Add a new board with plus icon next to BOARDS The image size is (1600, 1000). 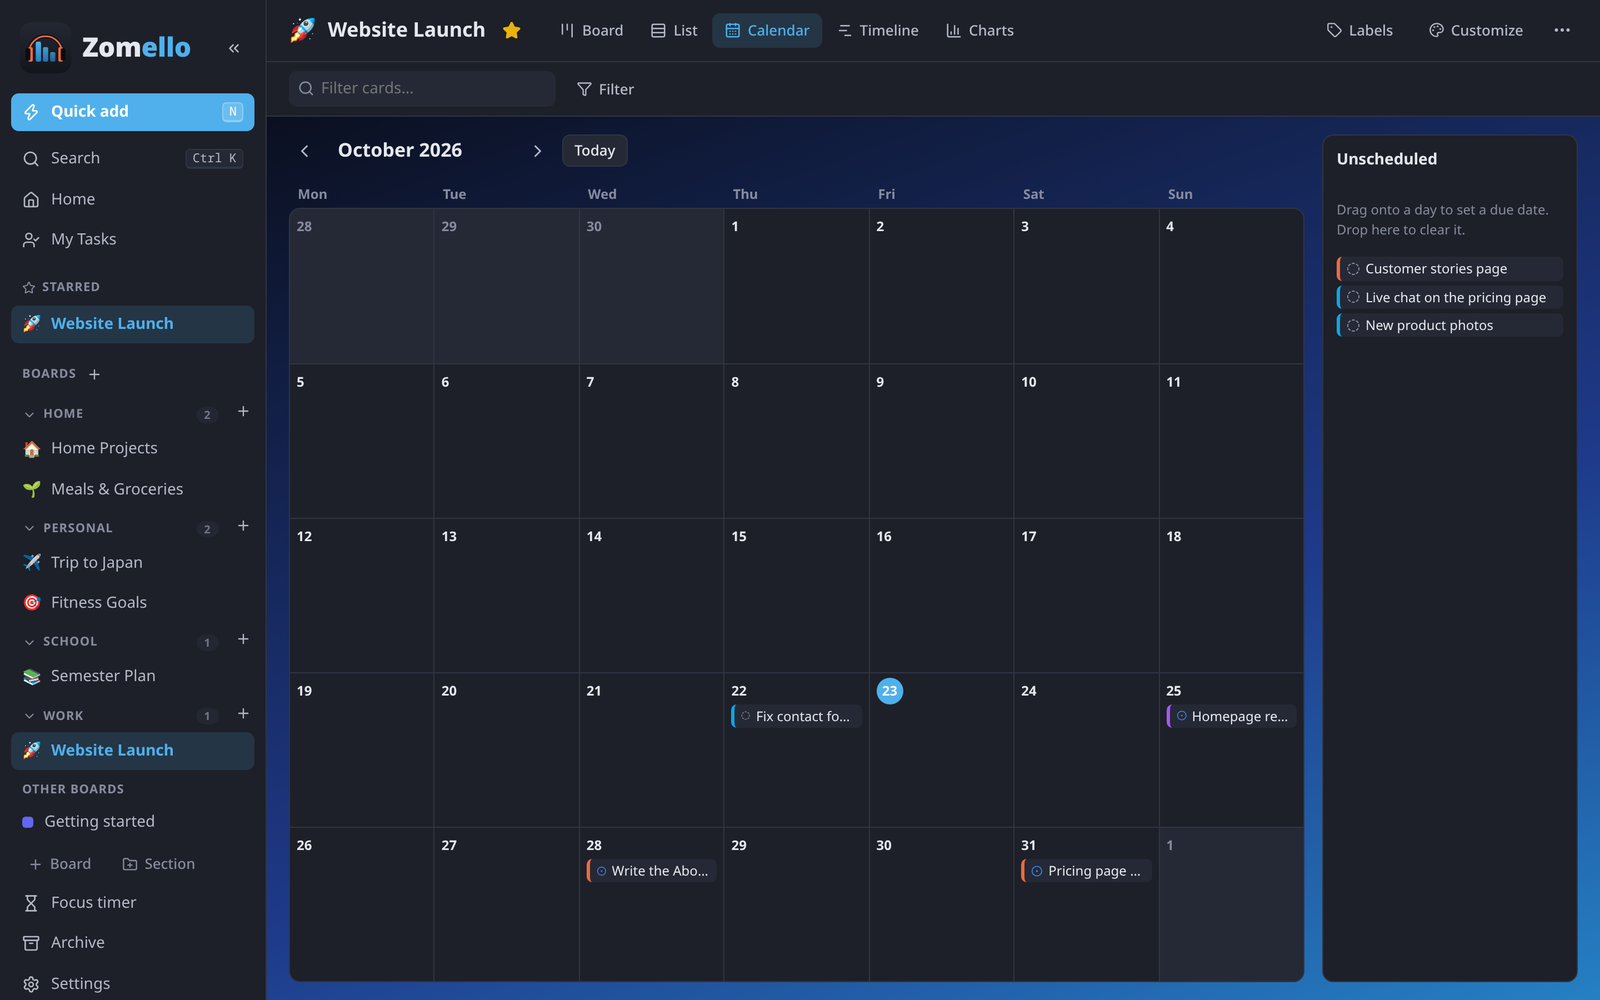pos(95,374)
